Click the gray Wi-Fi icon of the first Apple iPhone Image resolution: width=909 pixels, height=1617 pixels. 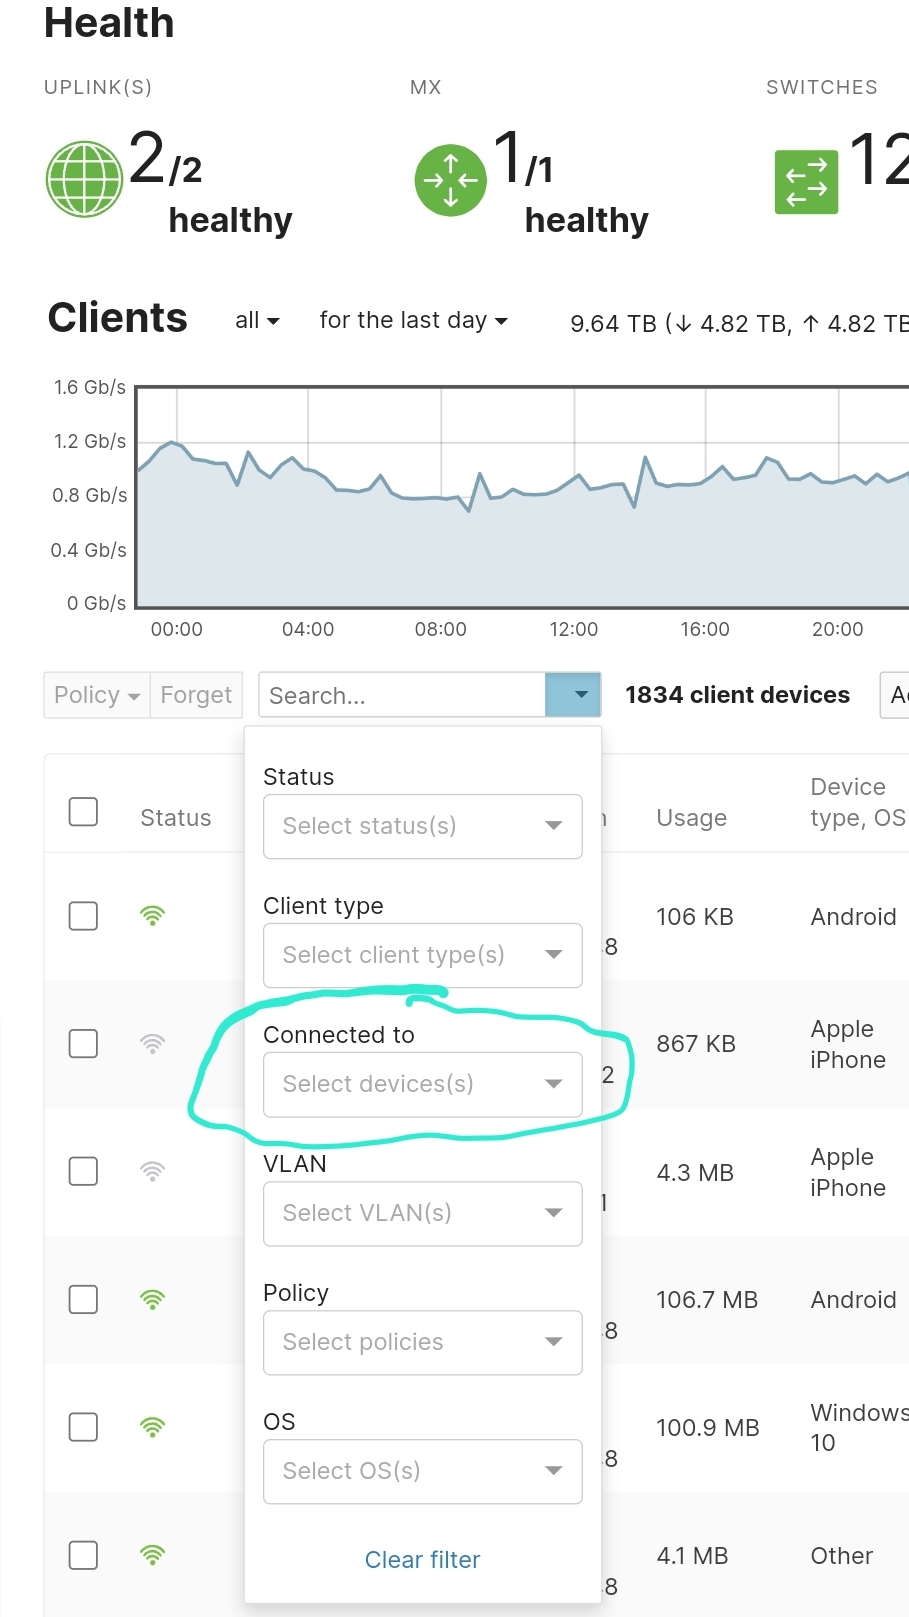(x=152, y=1043)
